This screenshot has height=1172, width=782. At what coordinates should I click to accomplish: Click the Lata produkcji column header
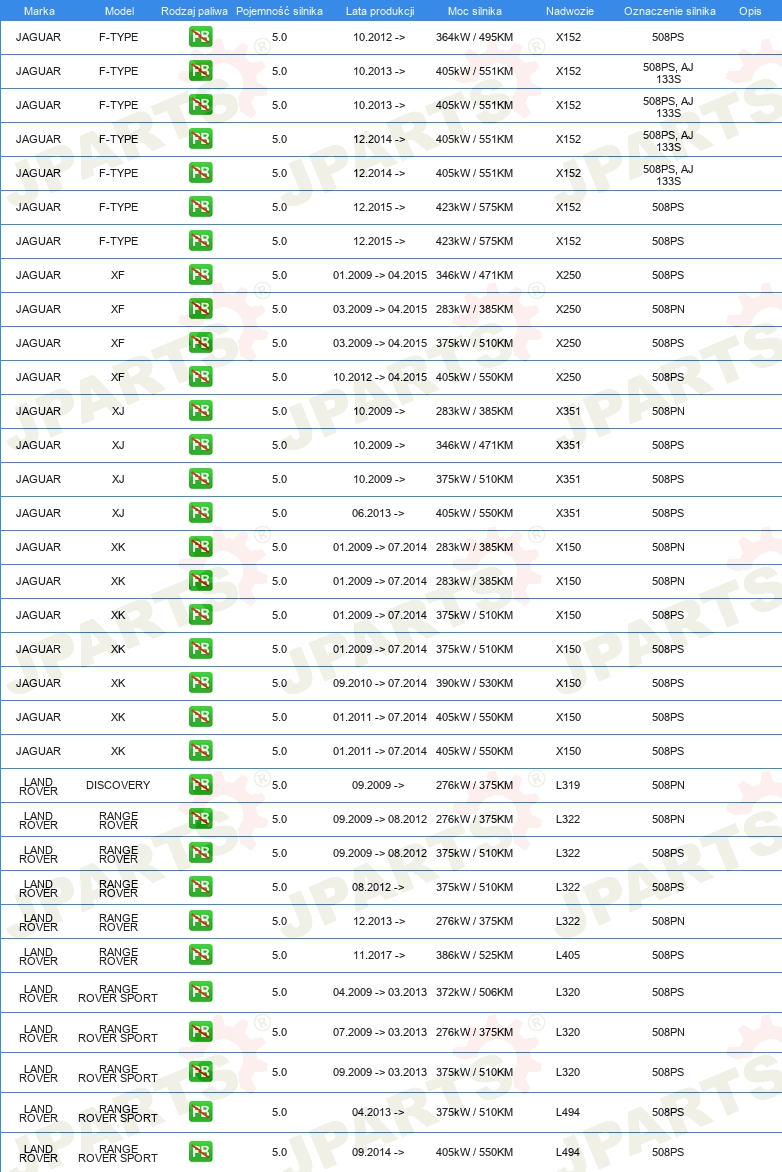click(380, 11)
